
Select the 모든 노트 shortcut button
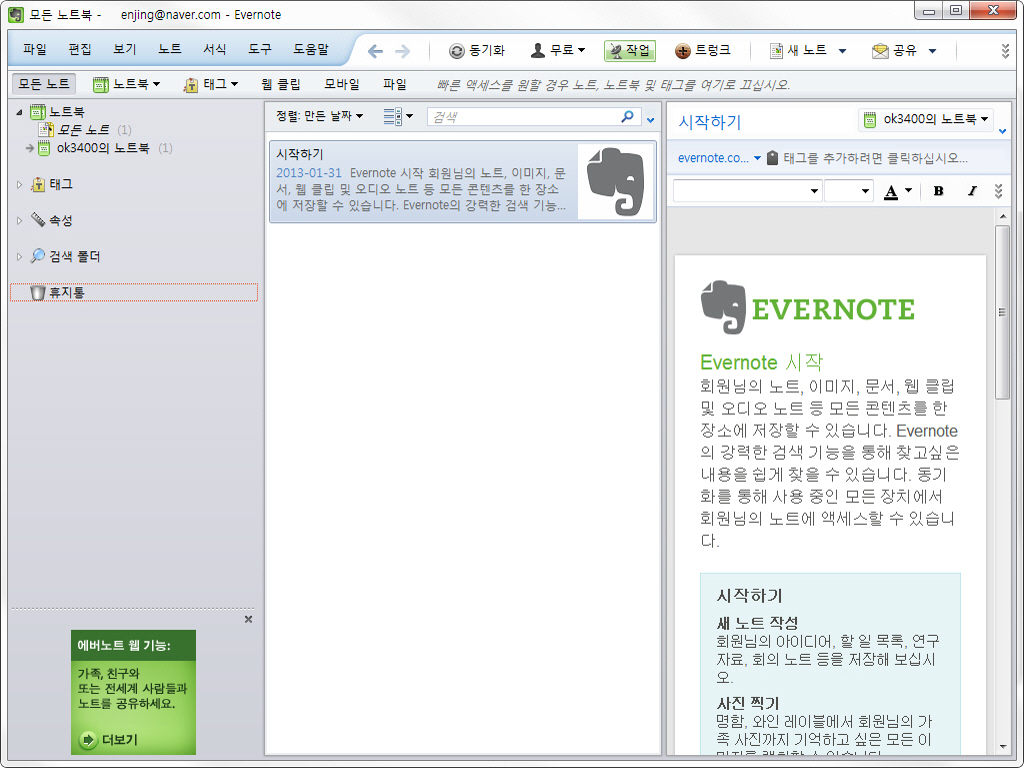click(44, 84)
